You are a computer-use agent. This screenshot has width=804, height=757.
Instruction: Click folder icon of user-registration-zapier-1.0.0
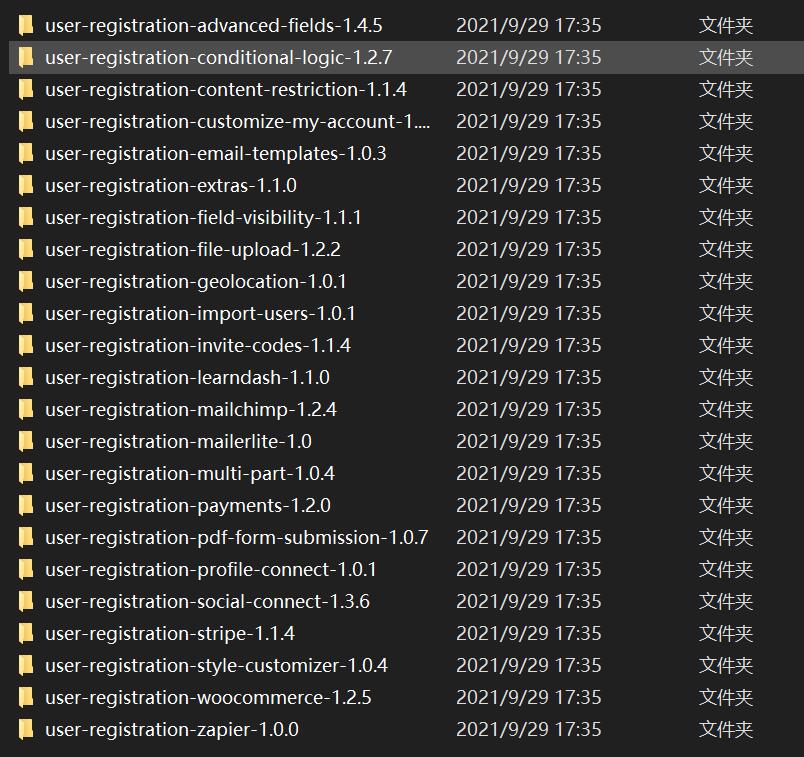(26, 729)
